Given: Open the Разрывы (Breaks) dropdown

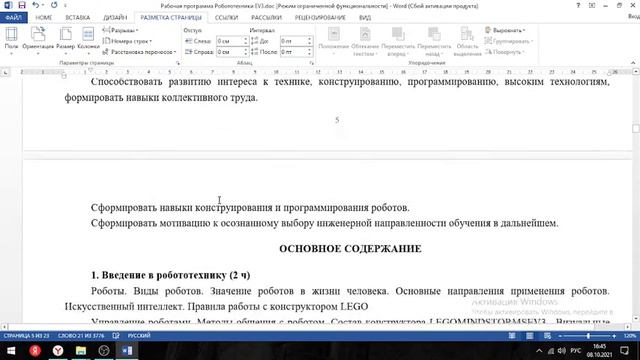Looking at the screenshot, I should (120, 30).
